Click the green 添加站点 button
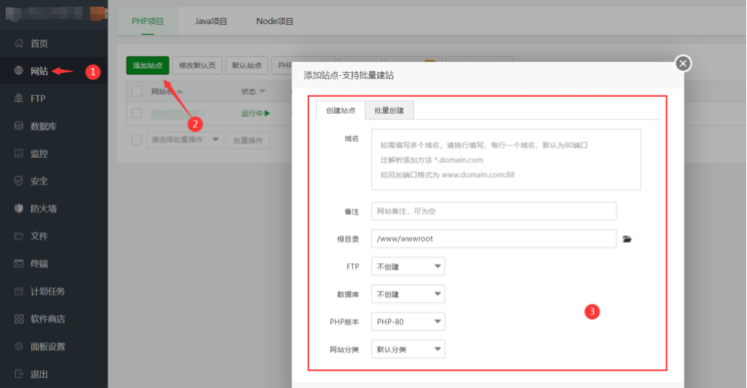The height and width of the screenshot is (388, 747). point(148,65)
